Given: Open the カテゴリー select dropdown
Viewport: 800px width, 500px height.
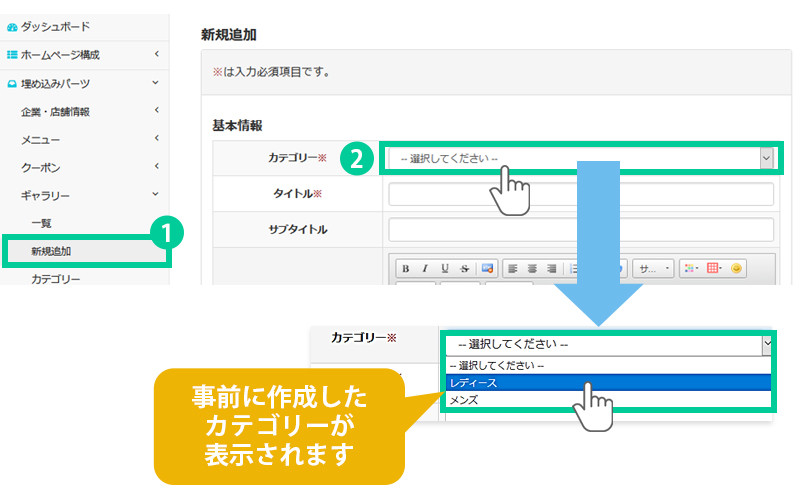Looking at the screenshot, I should point(578,158).
